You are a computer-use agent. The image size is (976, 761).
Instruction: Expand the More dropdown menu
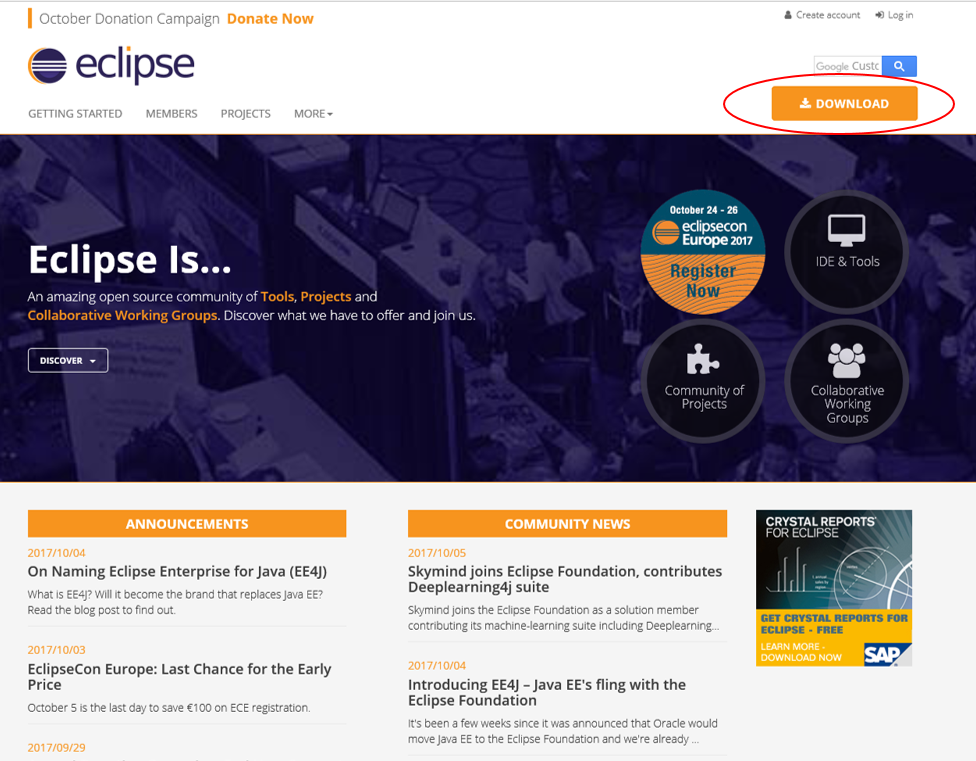tap(313, 114)
